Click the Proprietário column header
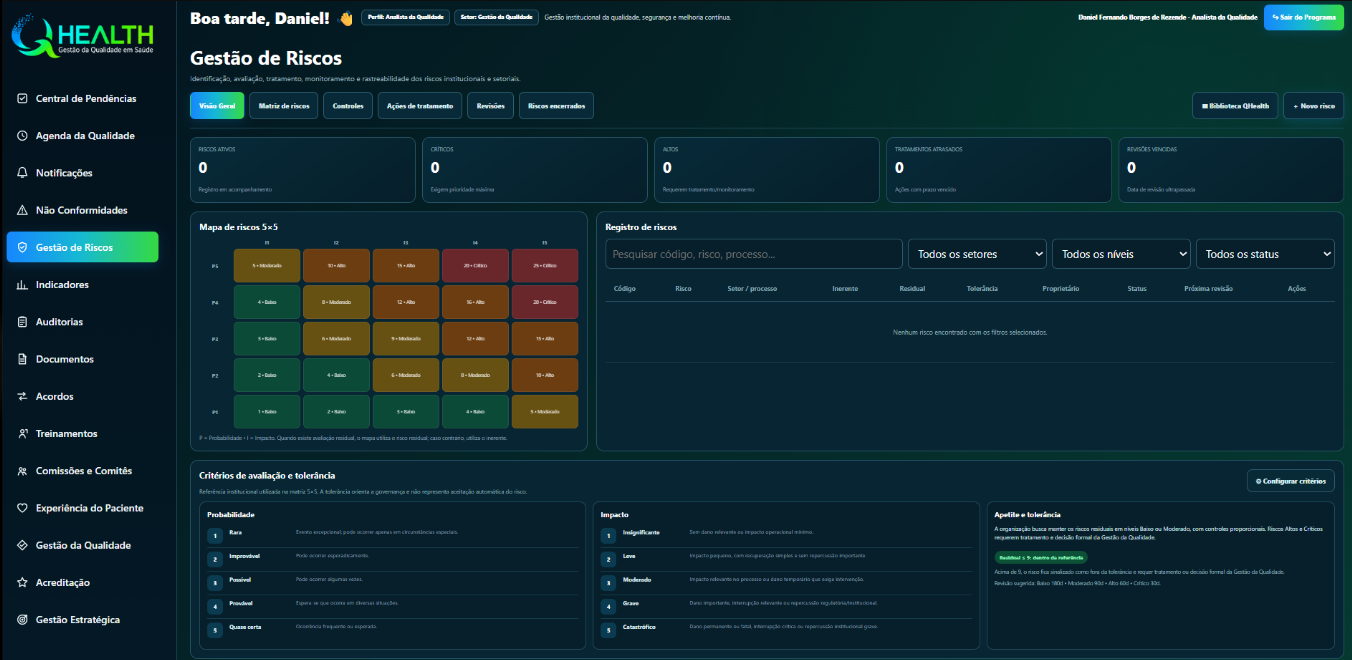This screenshot has width=1352, height=660. point(1061,288)
